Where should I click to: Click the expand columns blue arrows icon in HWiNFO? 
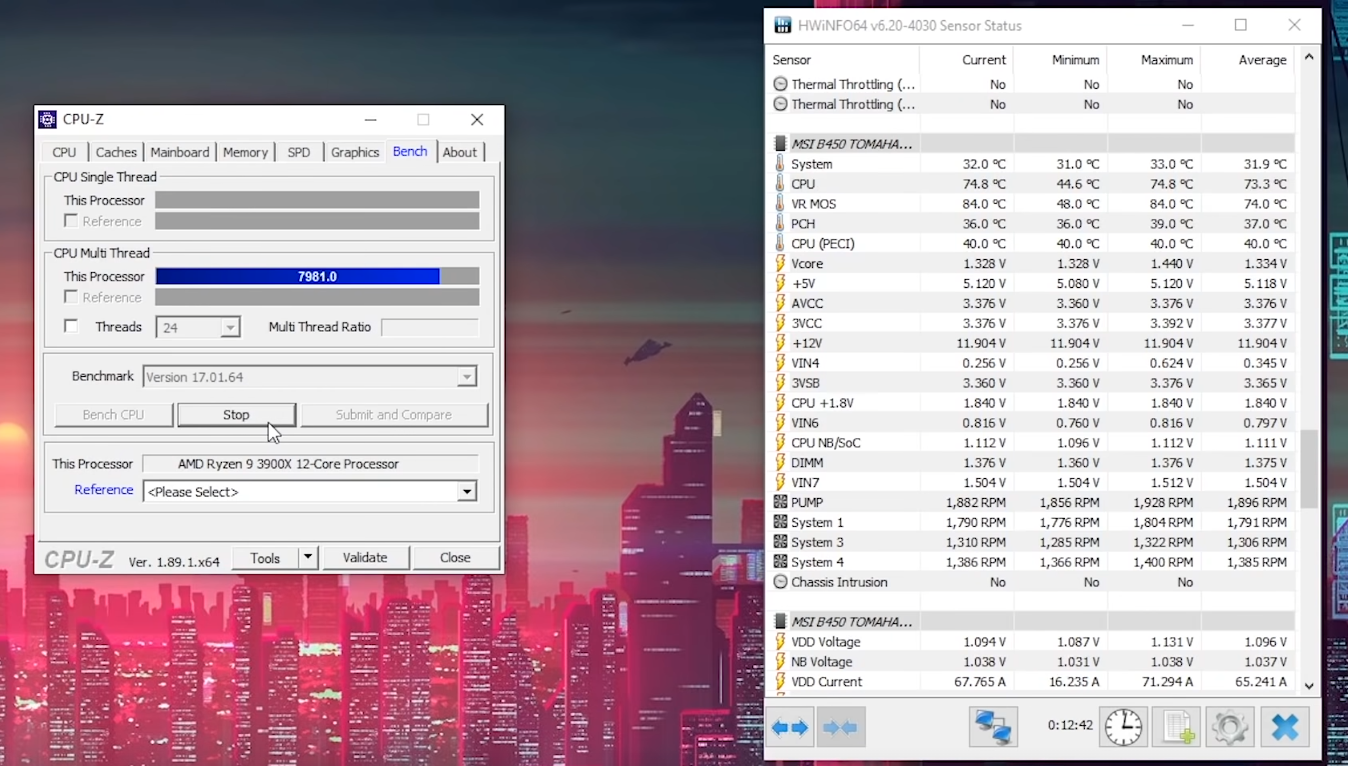point(790,727)
